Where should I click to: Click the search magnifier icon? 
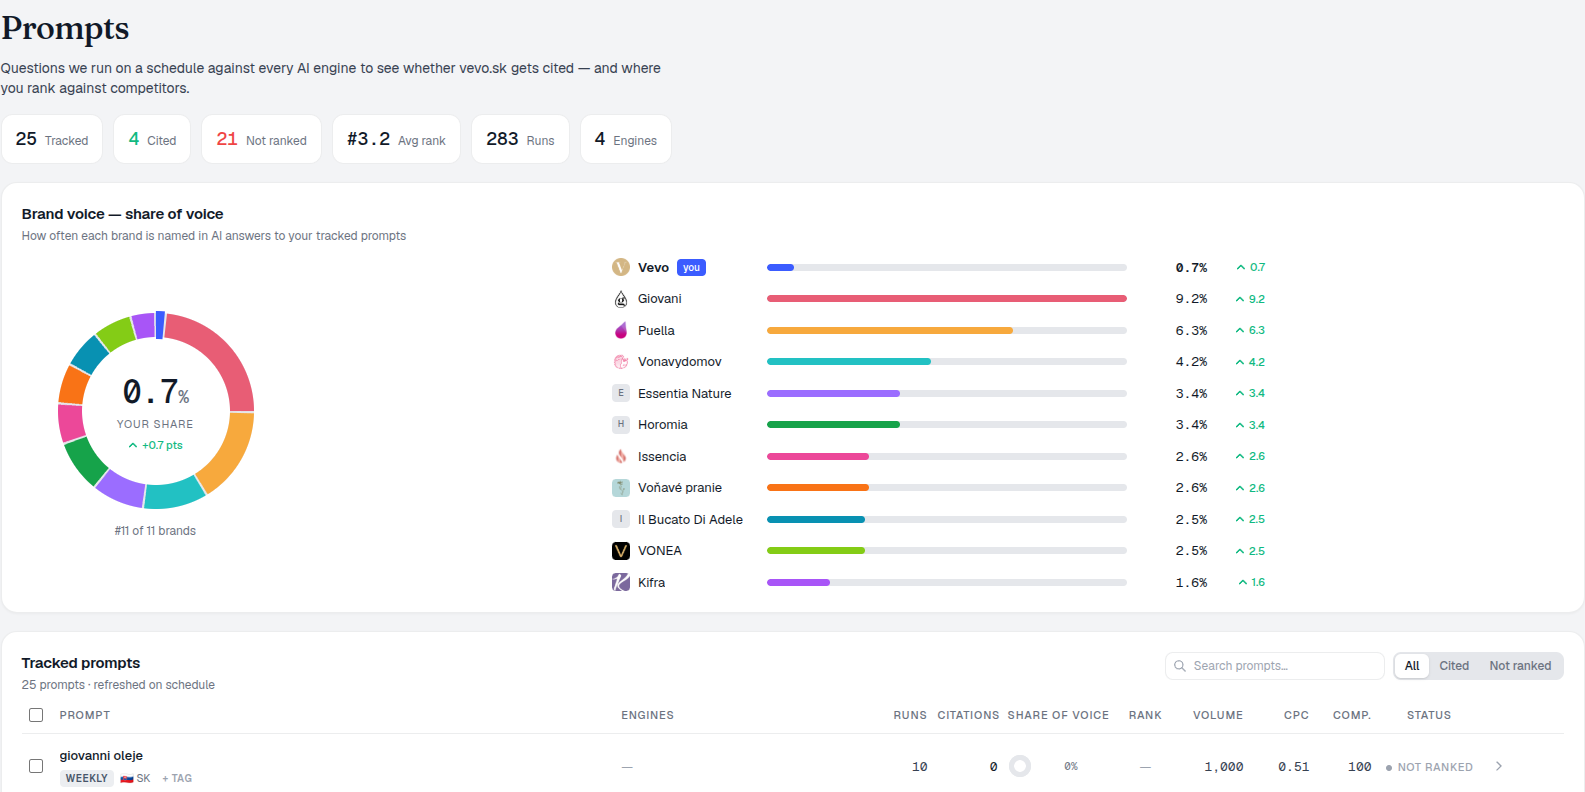pyautogui.click(x=1180, y=666)
